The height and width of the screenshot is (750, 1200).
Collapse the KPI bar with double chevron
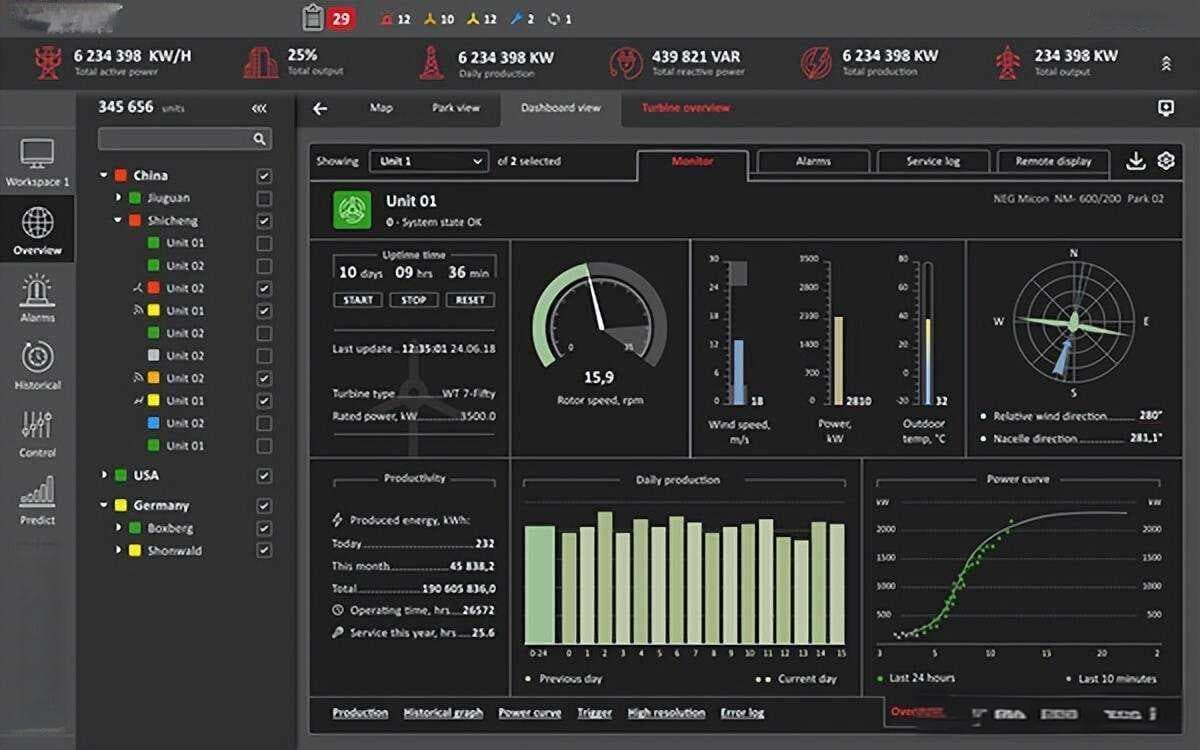click(x=1166, y=63)
